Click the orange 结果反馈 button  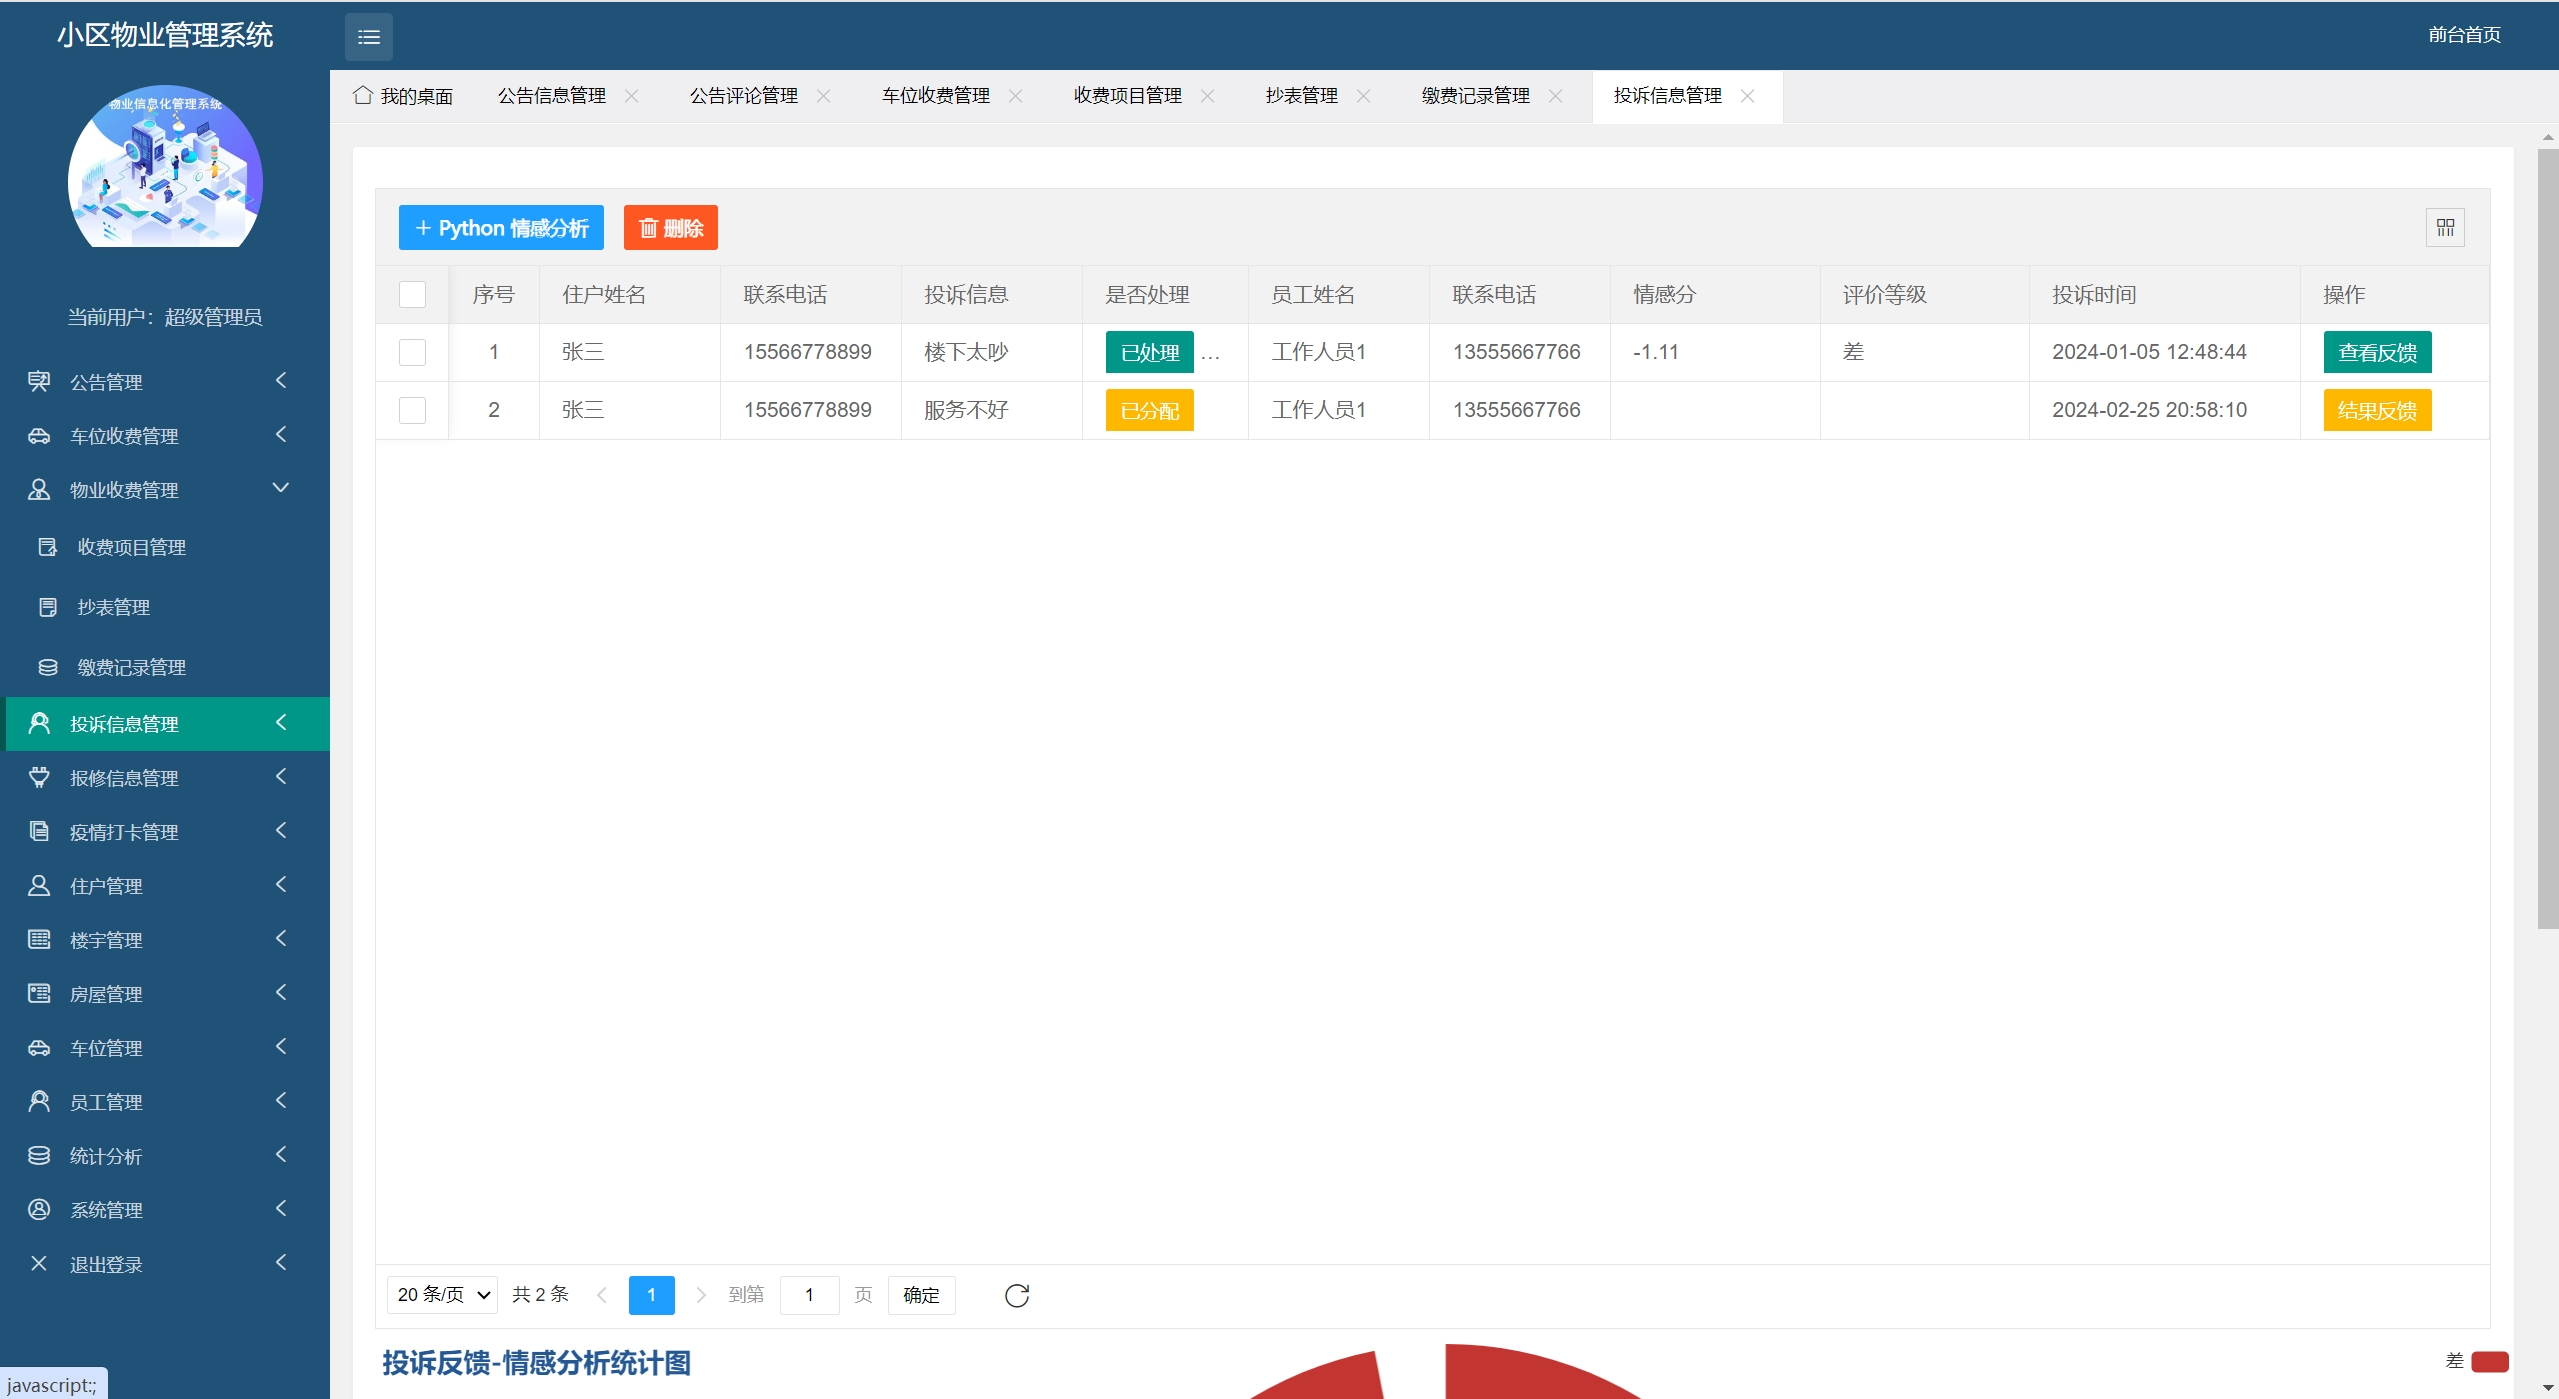(x=2376, y=410)
